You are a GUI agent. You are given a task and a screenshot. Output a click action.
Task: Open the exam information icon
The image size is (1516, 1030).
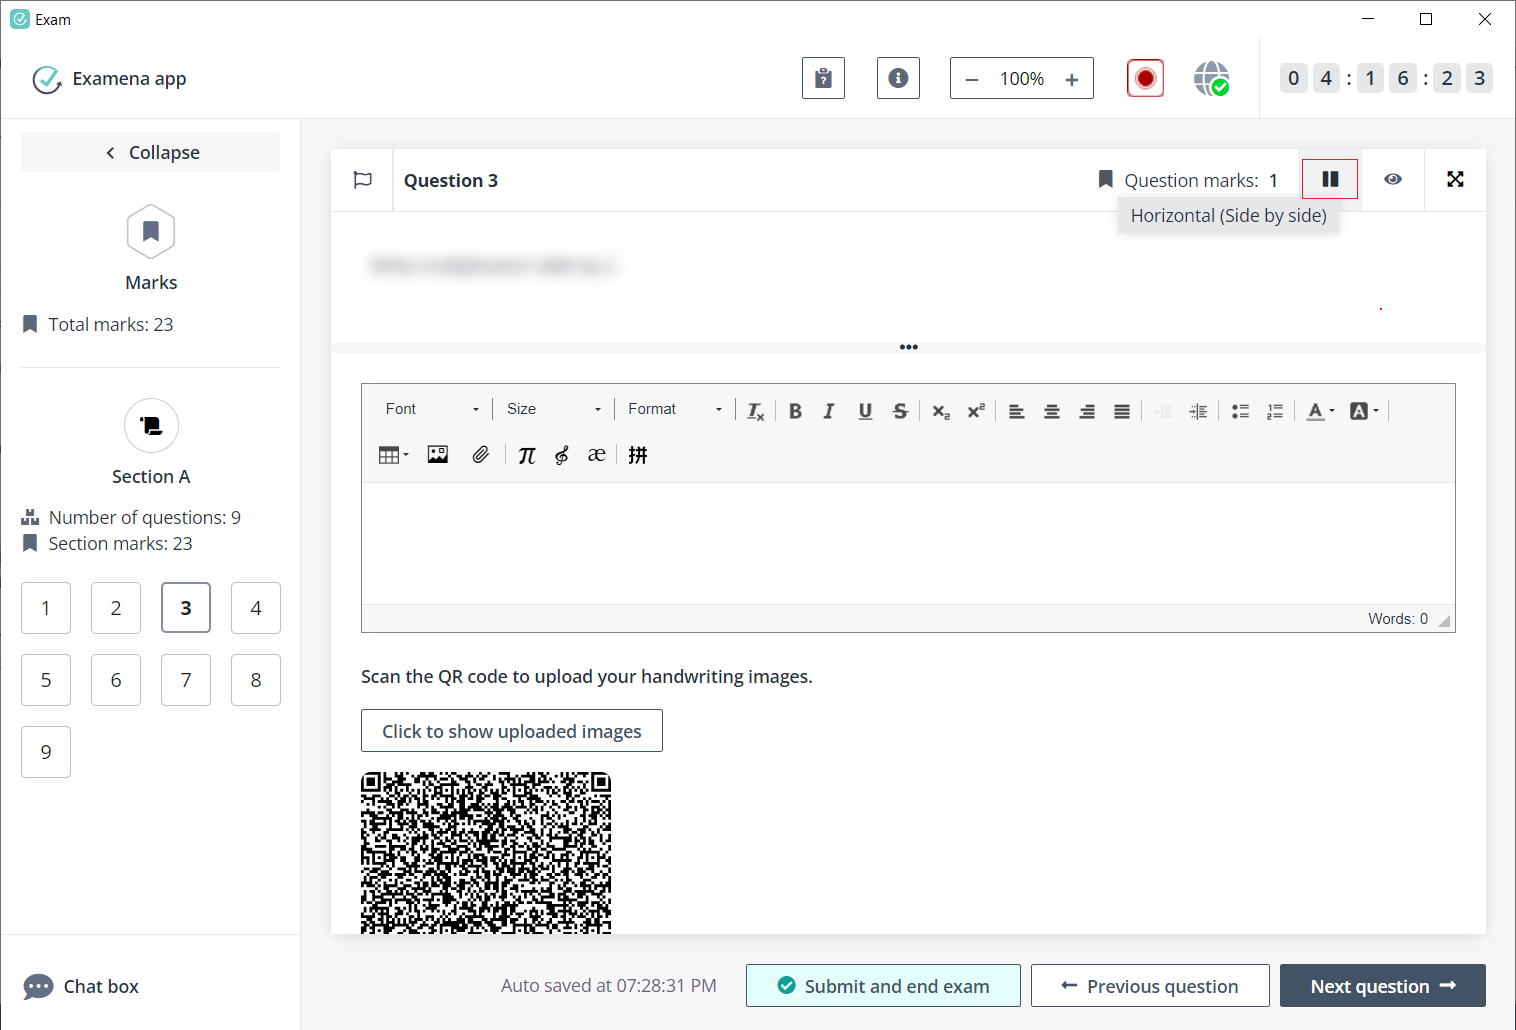click(x=898, y=78)
